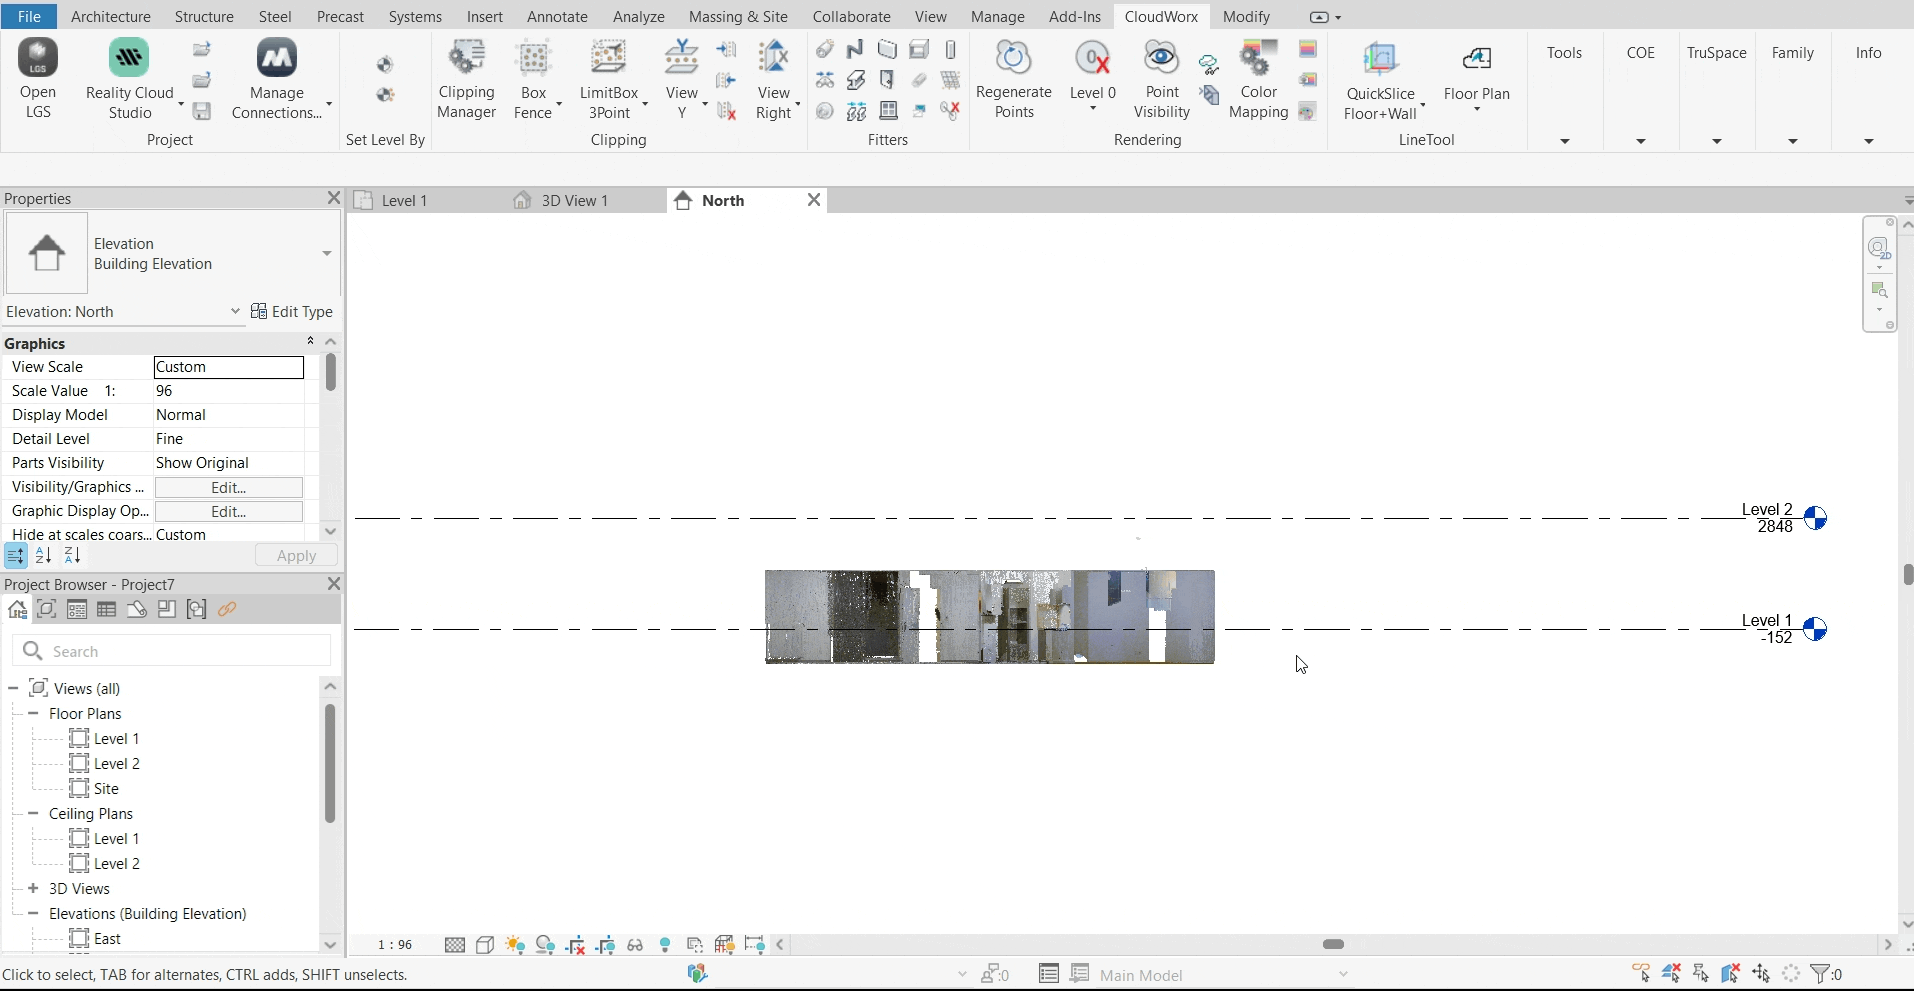This screenshot has width=1914, height=991.
Task: Expand 3D Views in the Project Browser
Action: 31,888
